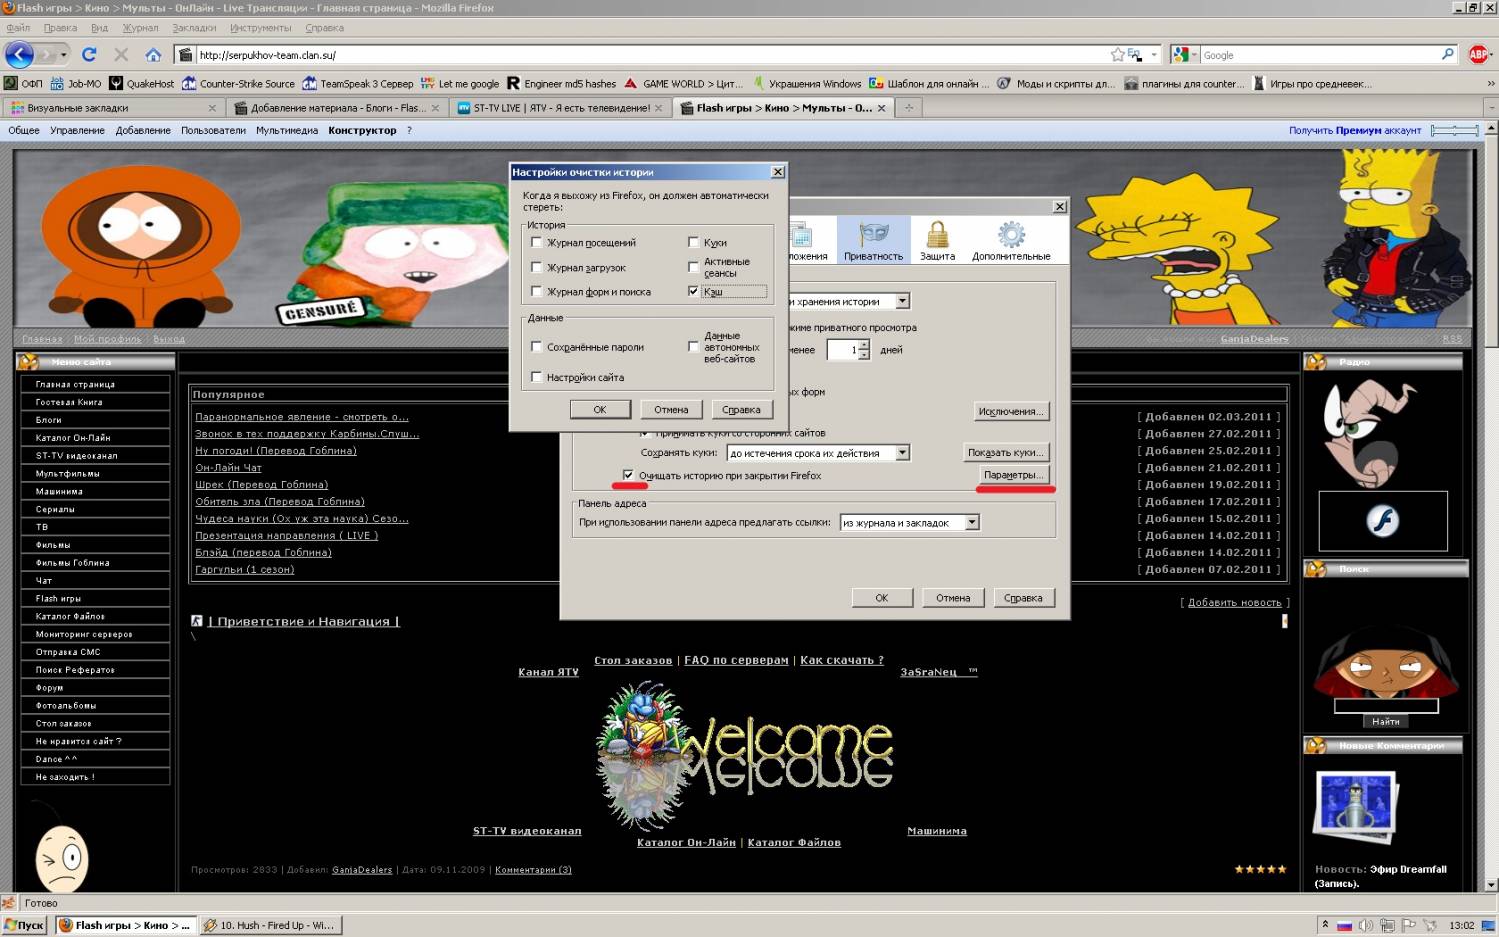Open the QuakeHost bookmark
Screen dimensions: 1499x937
tap(142, 83)
